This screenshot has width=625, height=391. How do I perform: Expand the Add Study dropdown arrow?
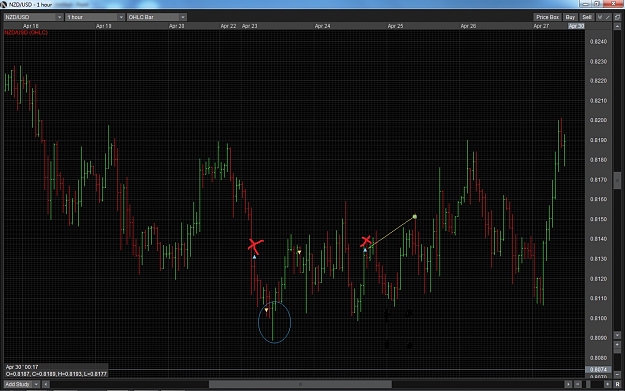click(x=36, y=384)
